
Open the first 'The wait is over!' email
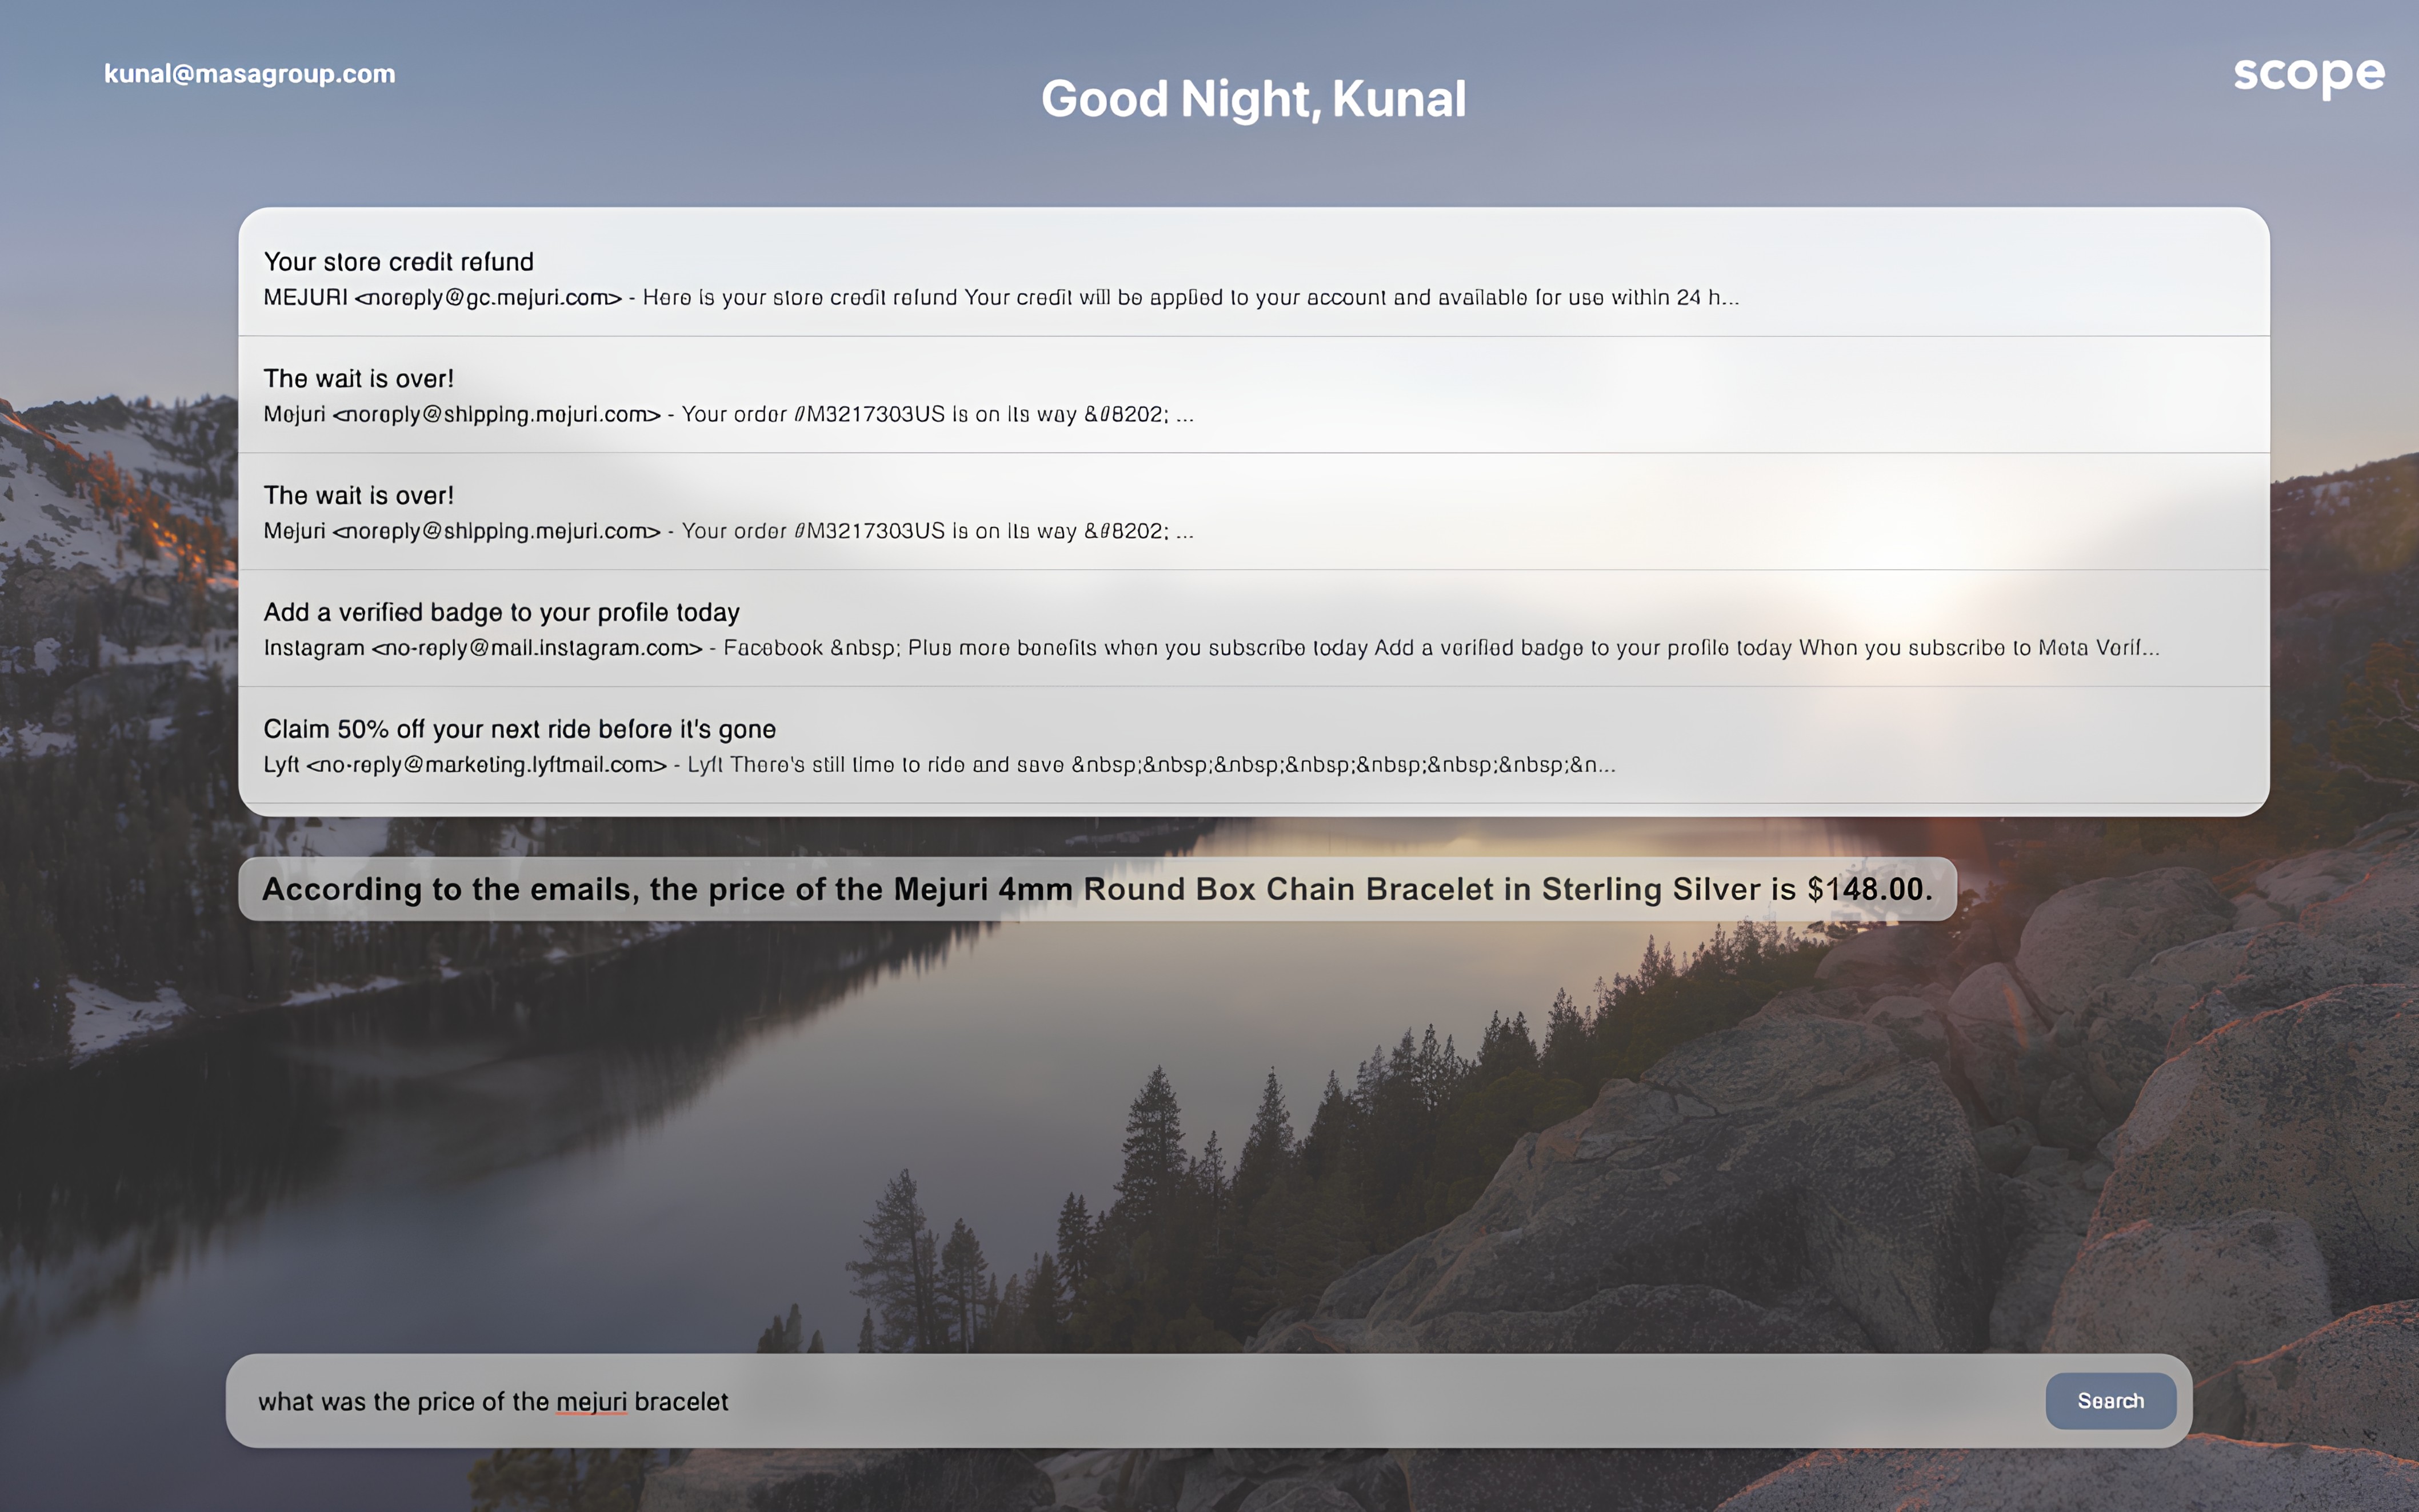click(358, 379)
